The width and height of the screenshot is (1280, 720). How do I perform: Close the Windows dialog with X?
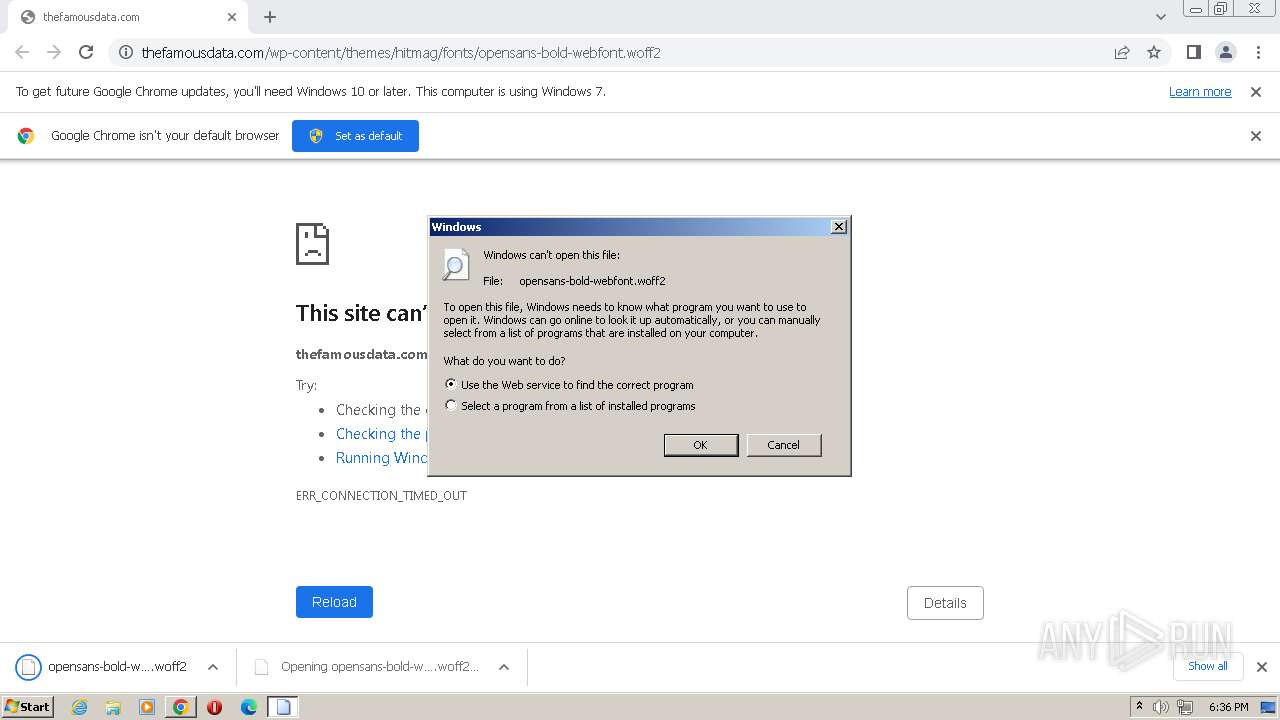(839, 227)
